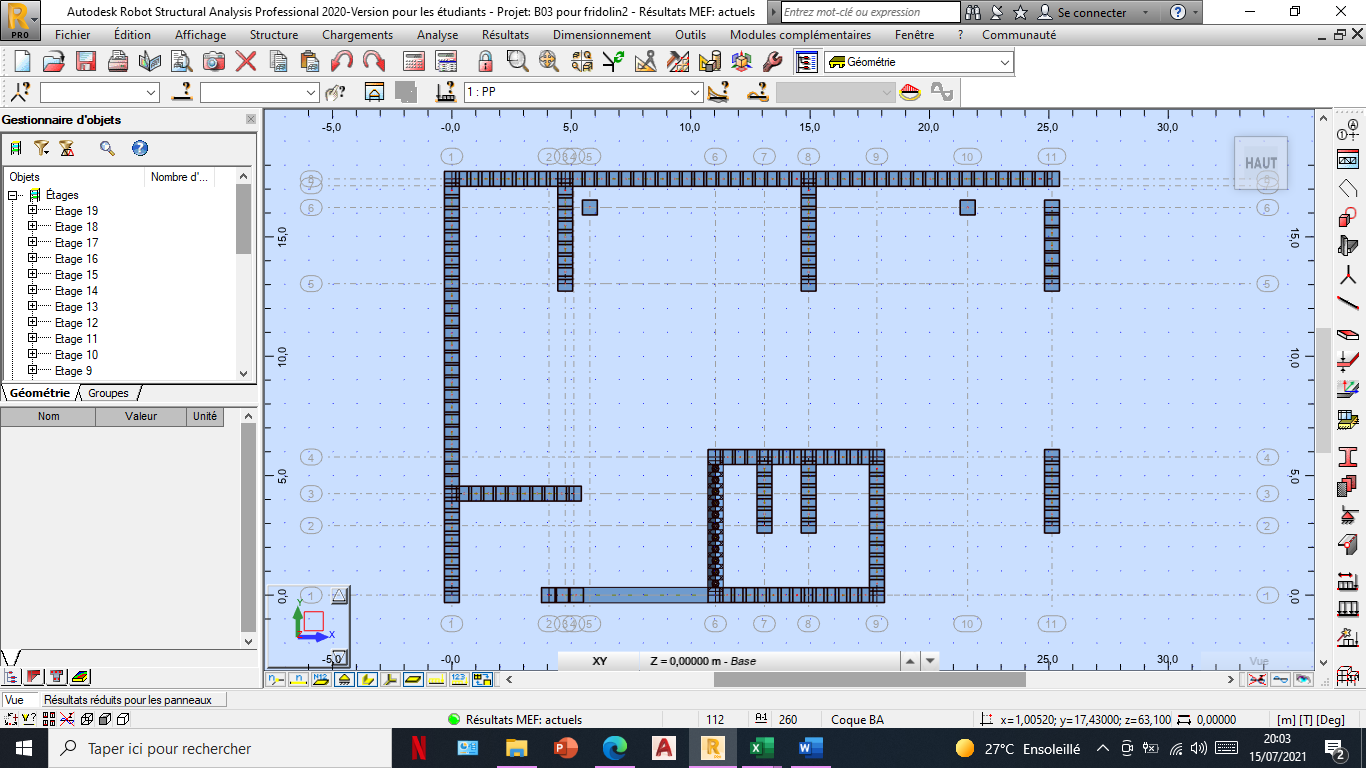This screenshot has height=768, width=1366.
Task: Click the magnifier zoom window icon
Action: [x=517, y=62]
